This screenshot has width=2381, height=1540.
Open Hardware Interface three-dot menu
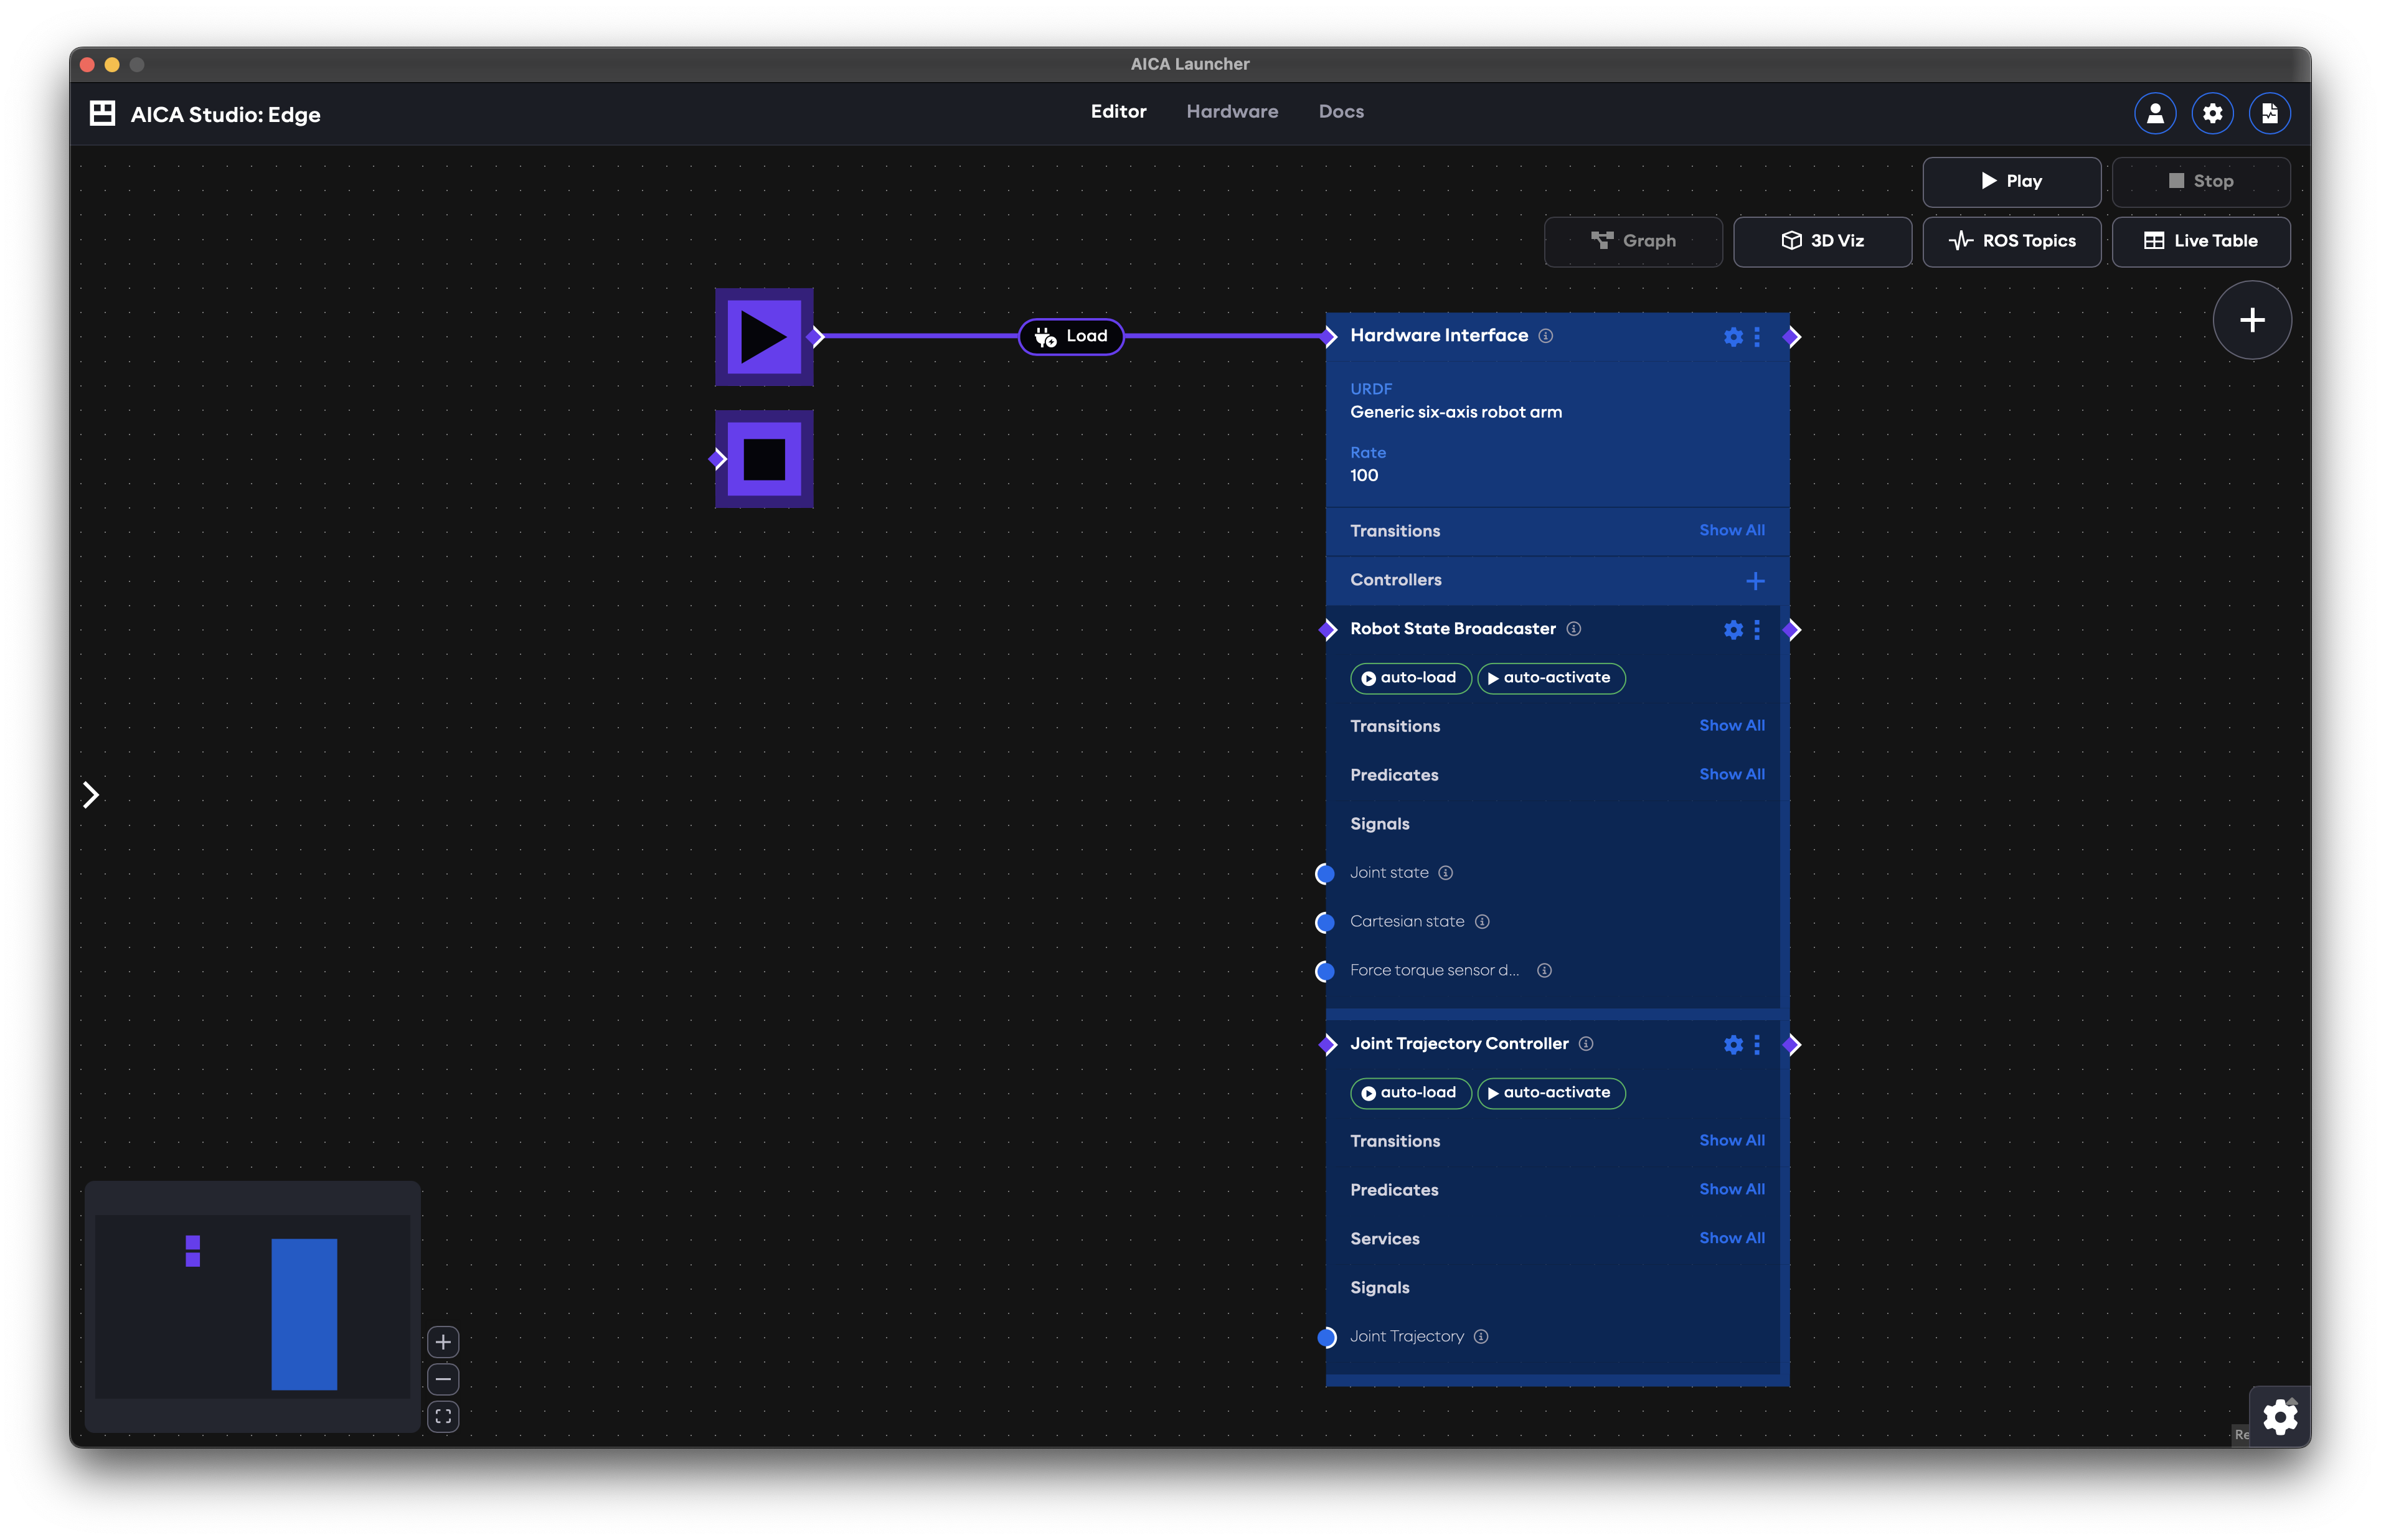(x=1757, y=337)
